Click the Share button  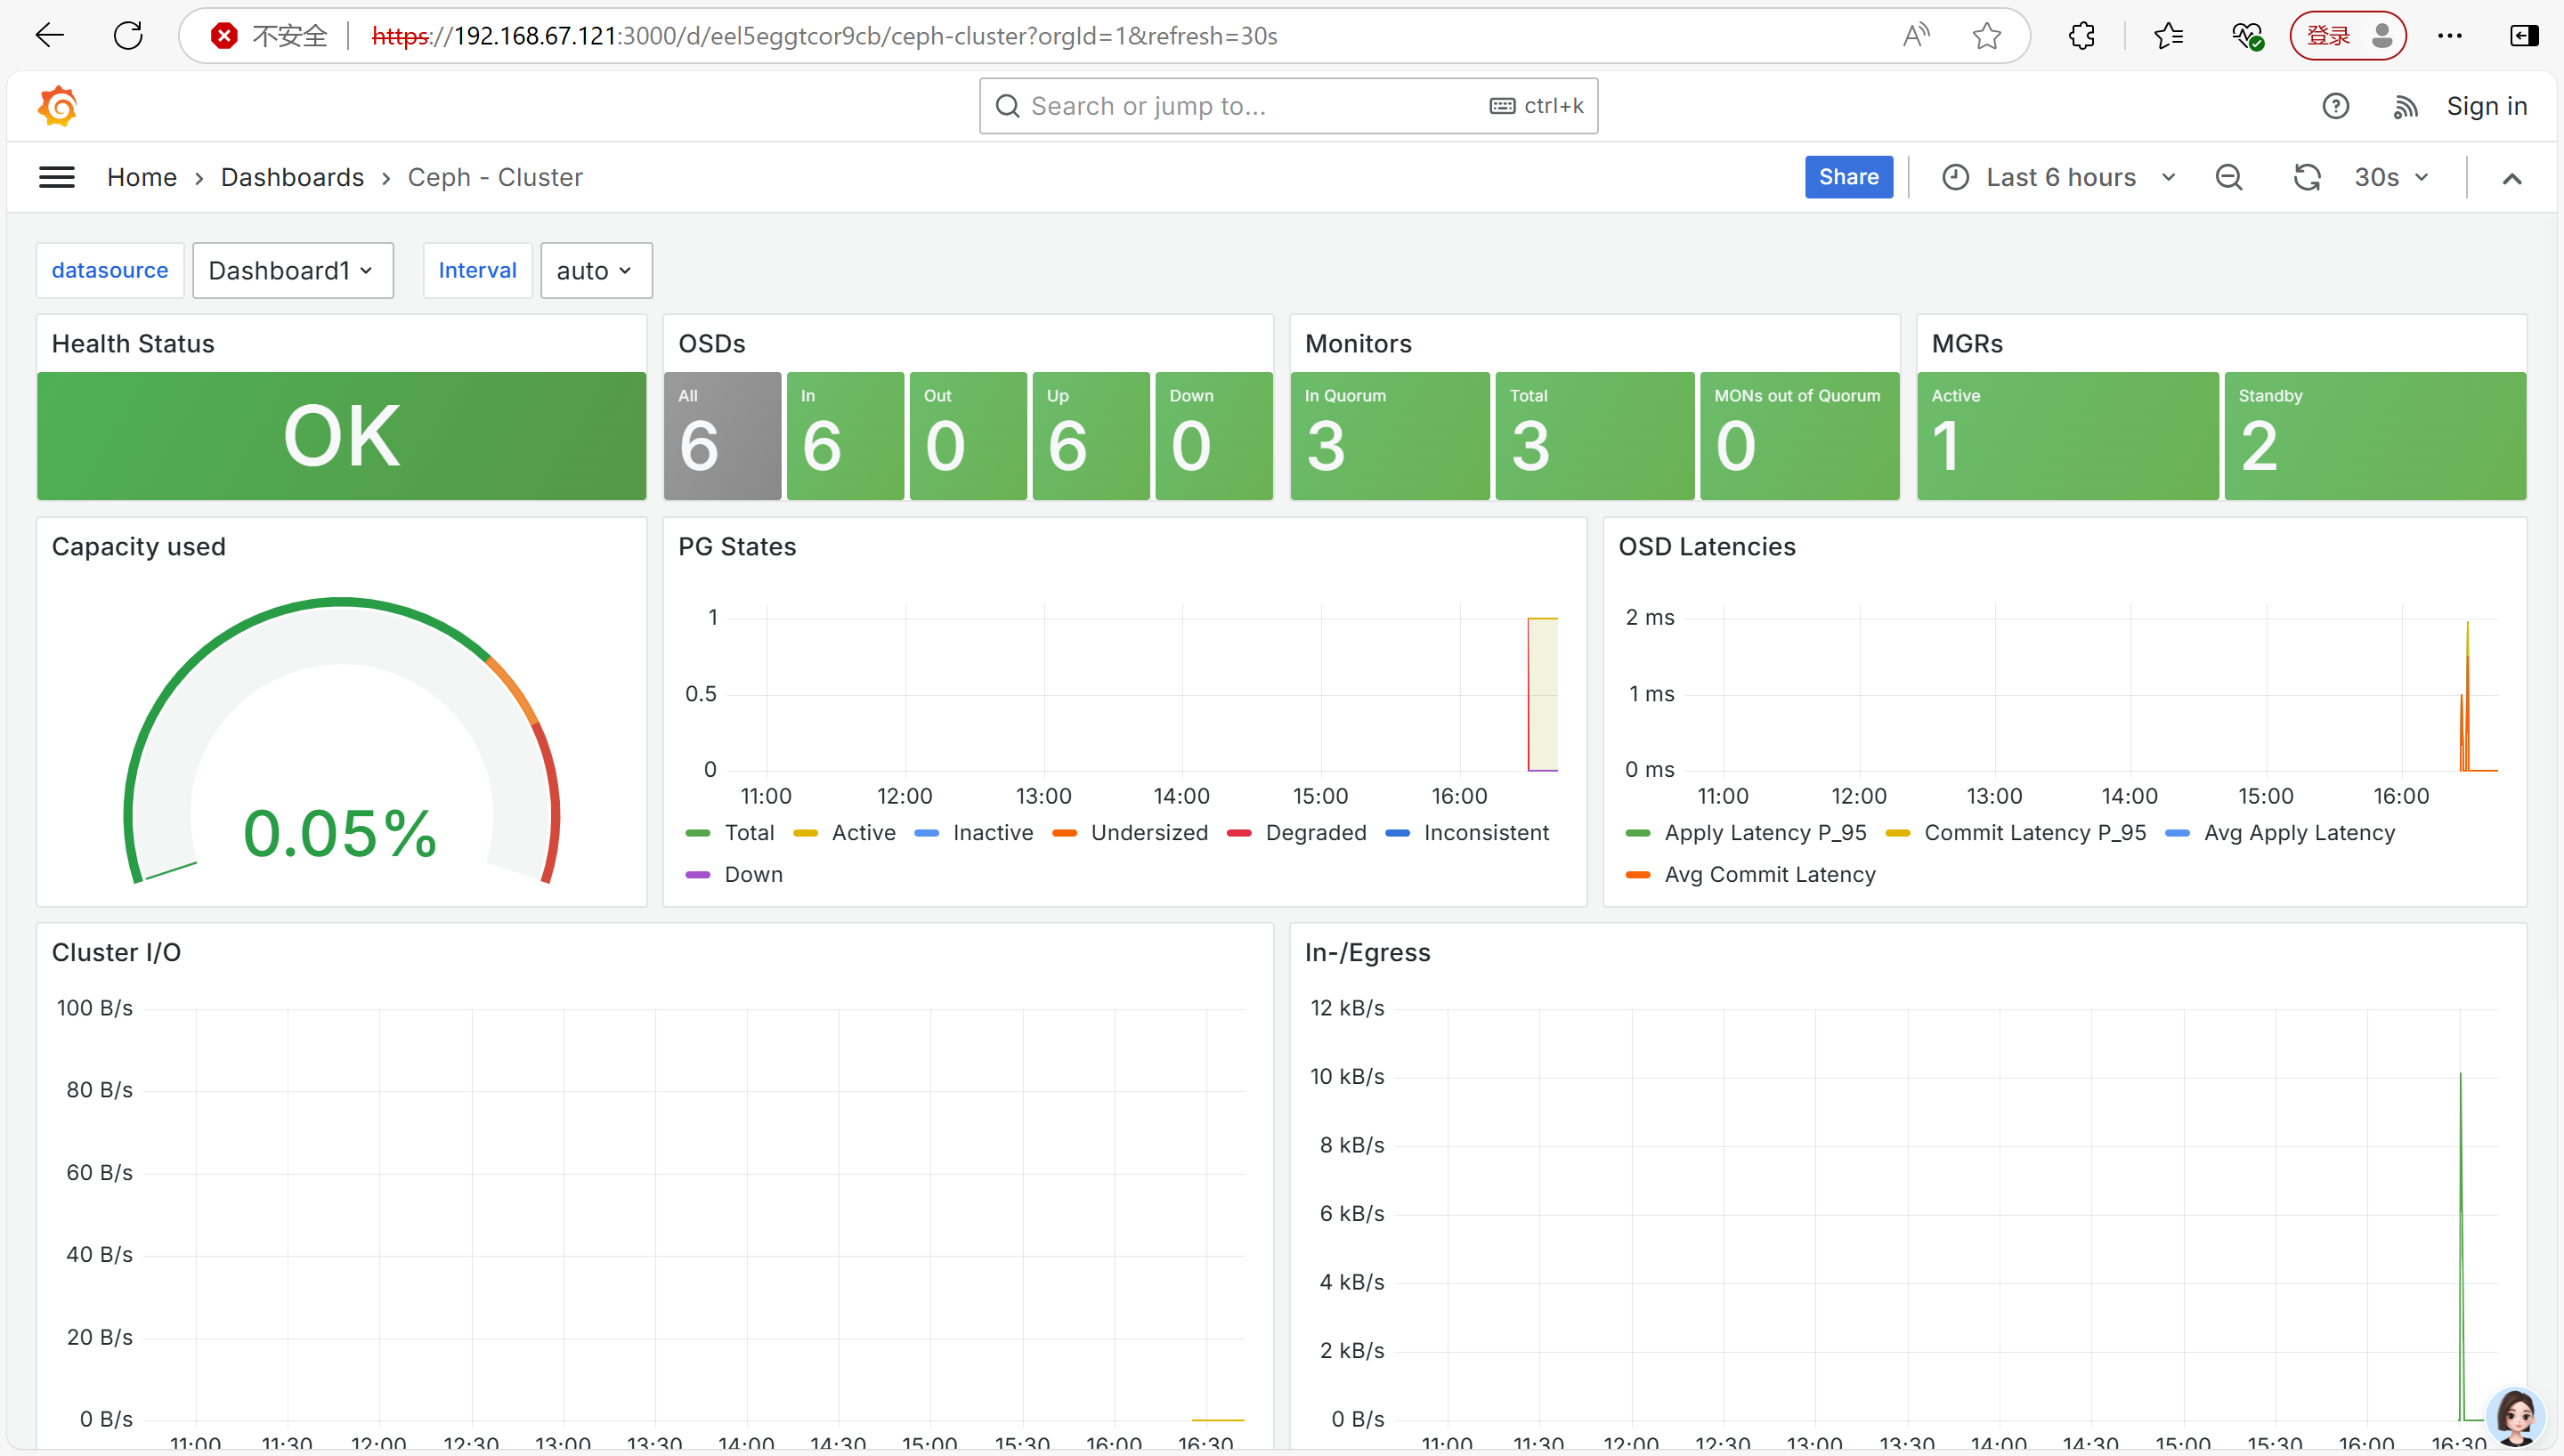pos(1848,177)
